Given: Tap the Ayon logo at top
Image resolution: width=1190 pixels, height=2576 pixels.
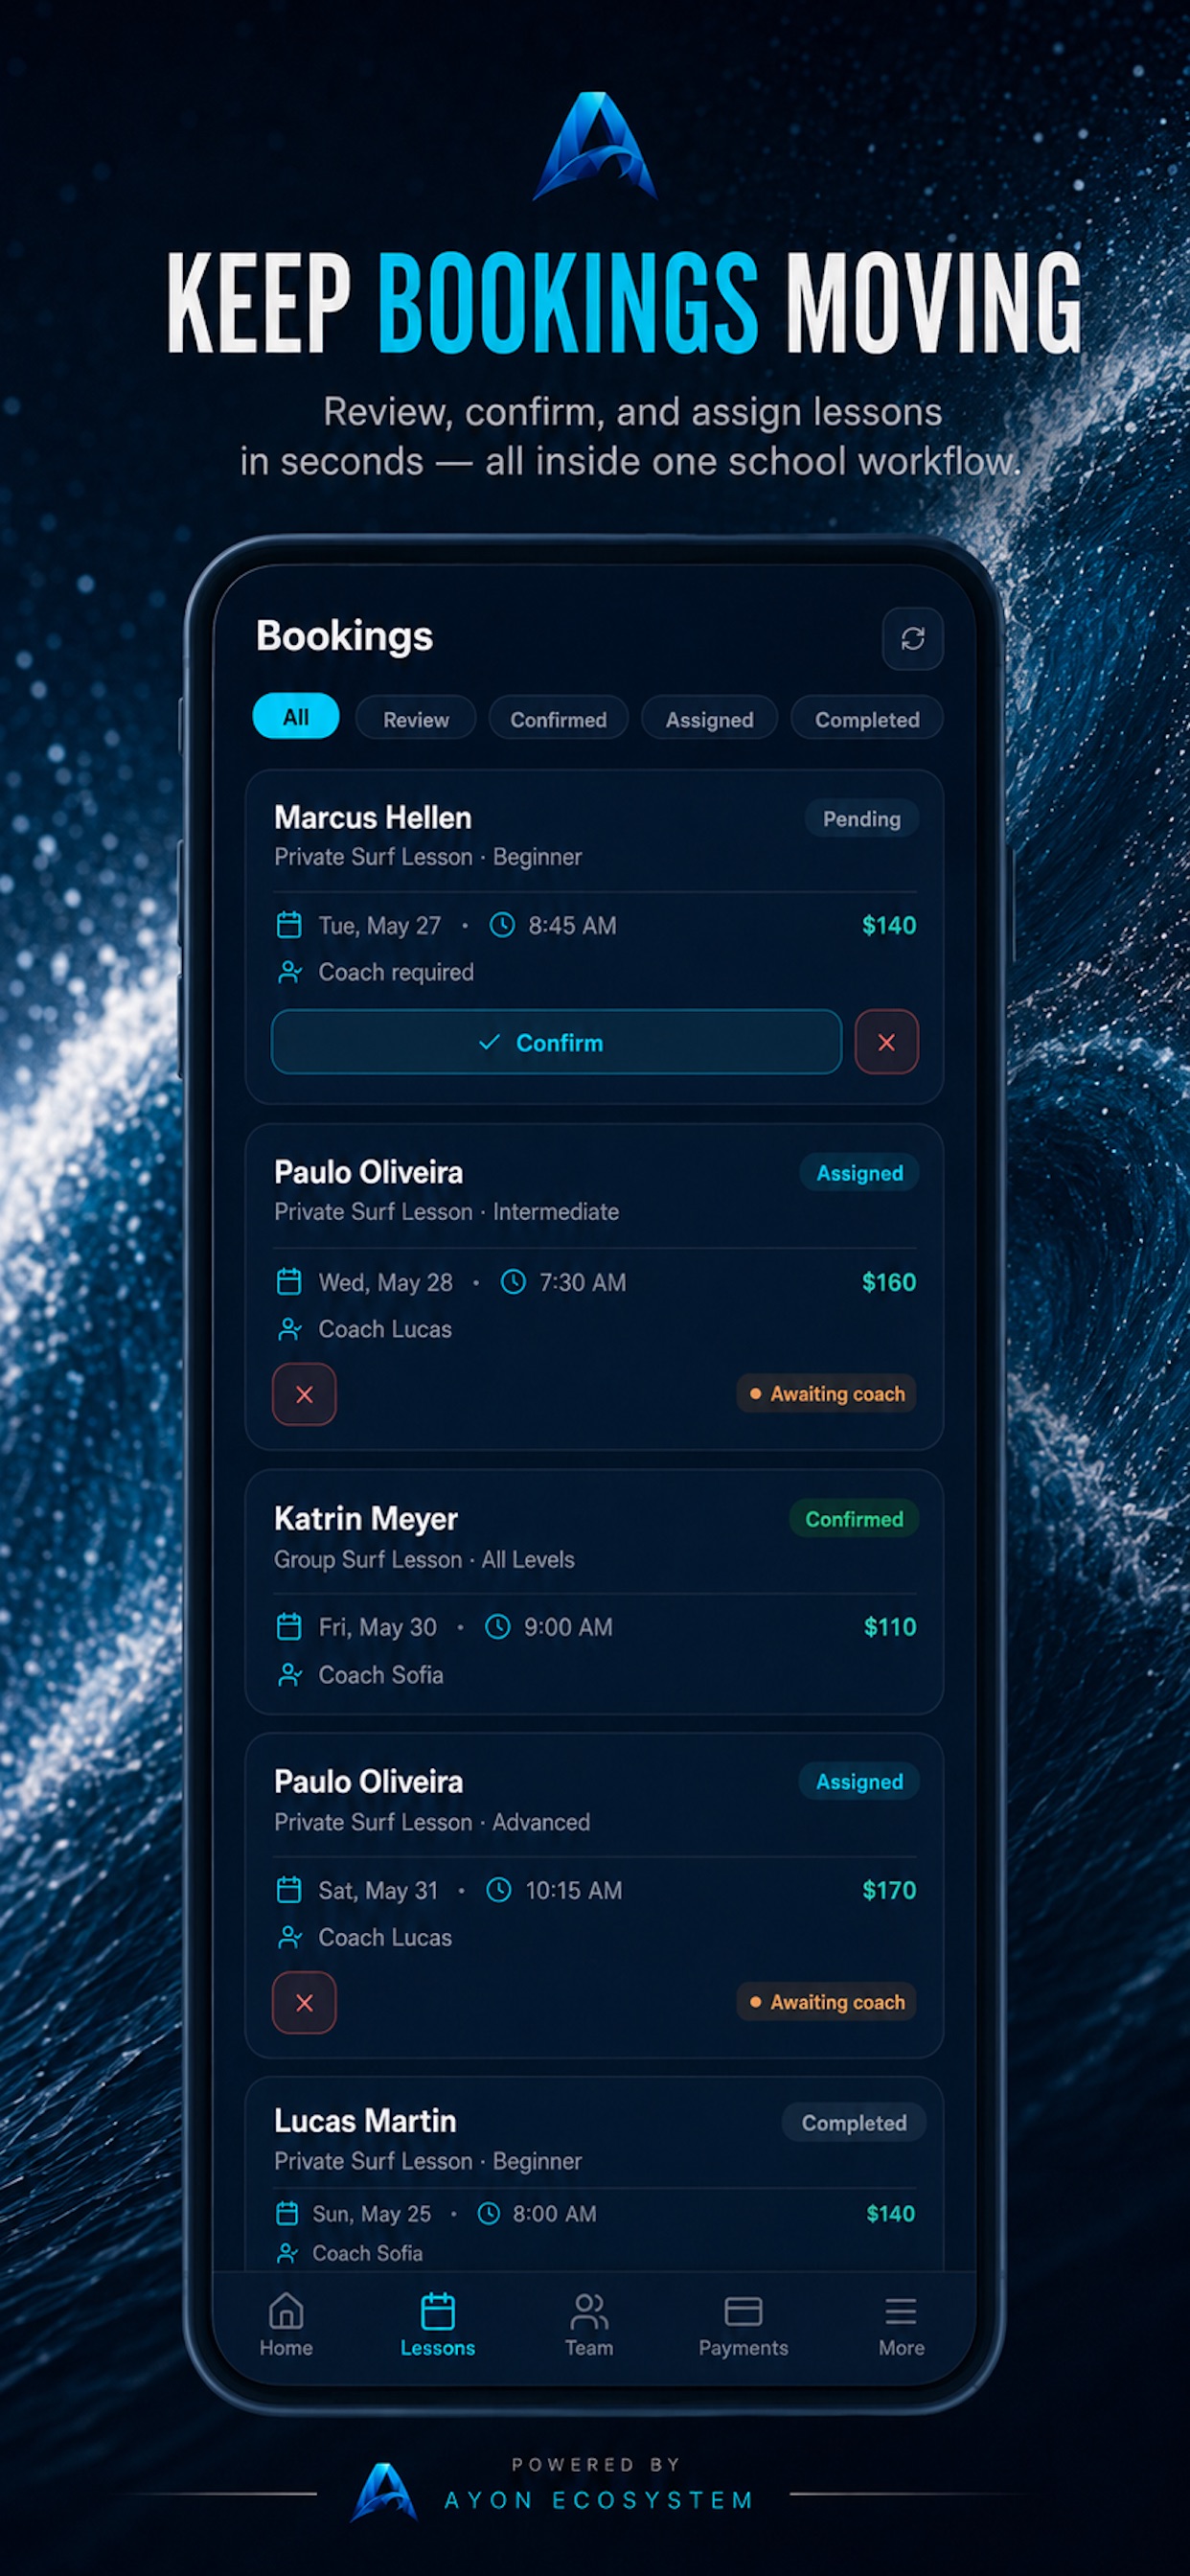Looking at the screenshot, I should 595,147.
